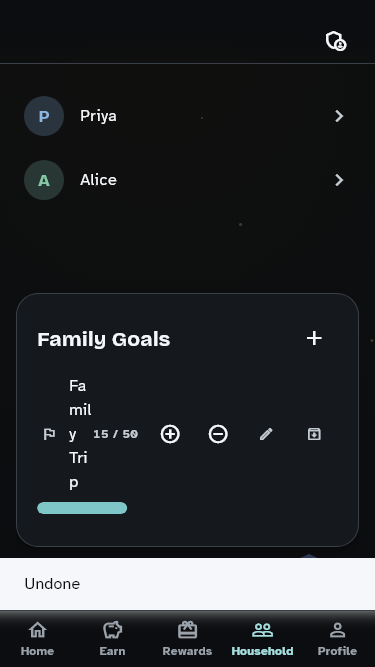375x667 pixels.
Task: Open Priya's avatar circle
Action: pos(44,116)
